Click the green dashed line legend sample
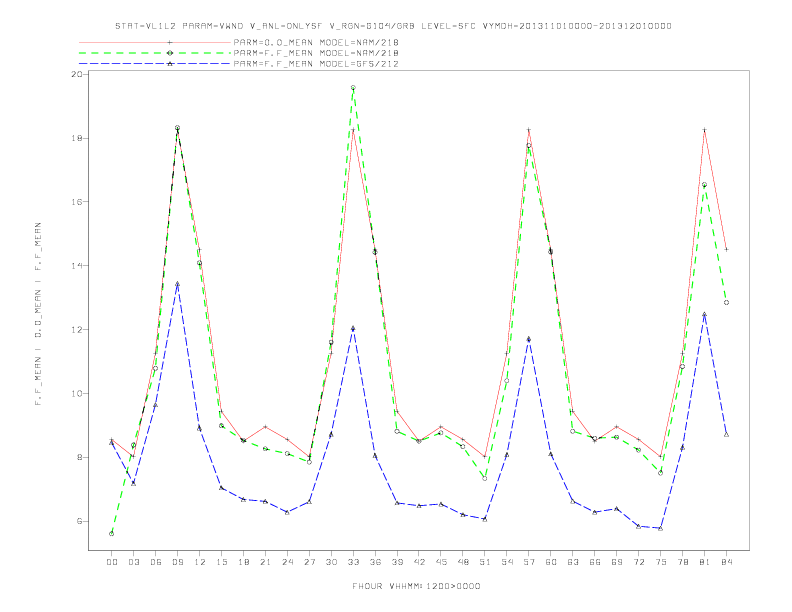 click(155, 53)
